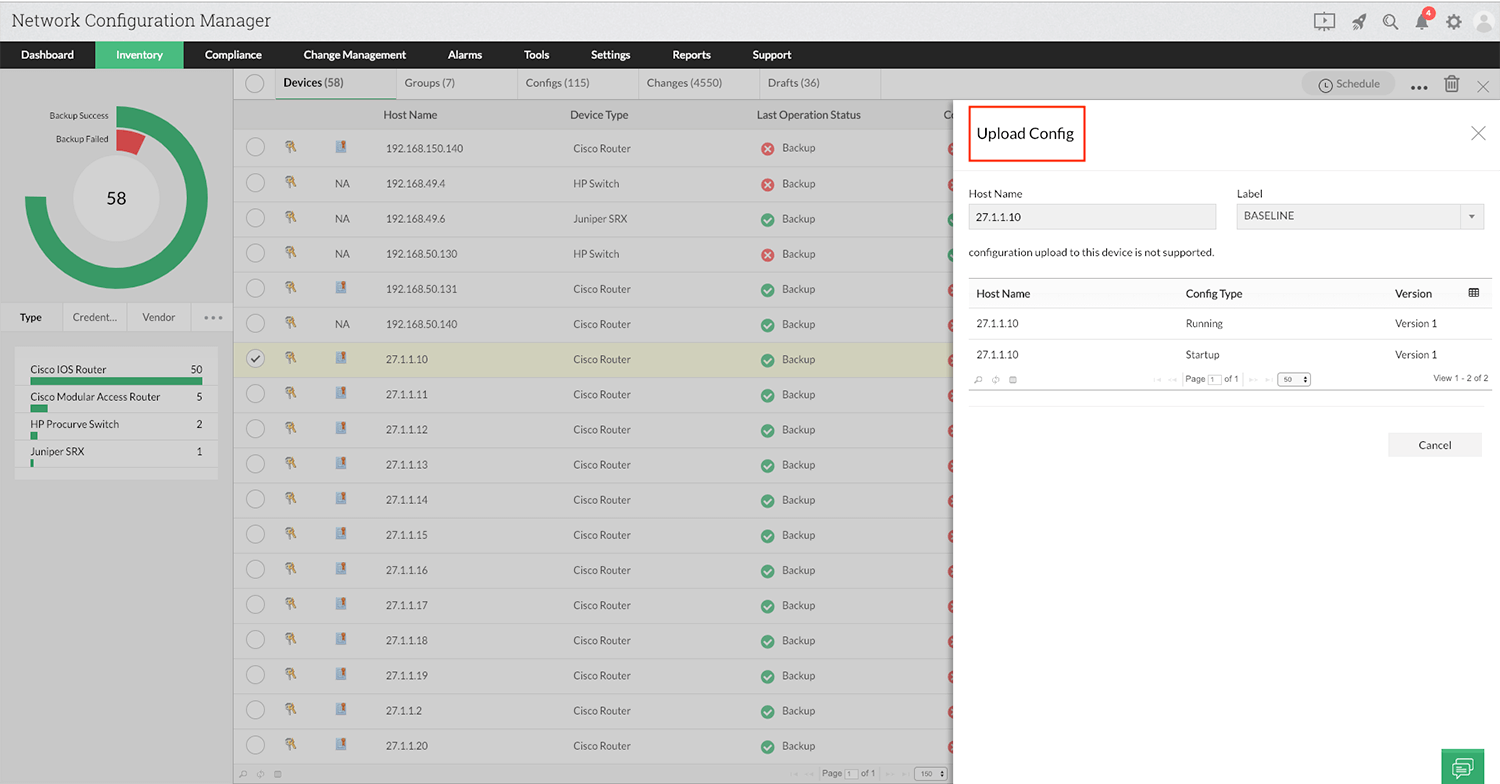Screen dimensions: 1500x784
Task: Select the row radio button for 192.168.49.4
Action: point(255,183)
